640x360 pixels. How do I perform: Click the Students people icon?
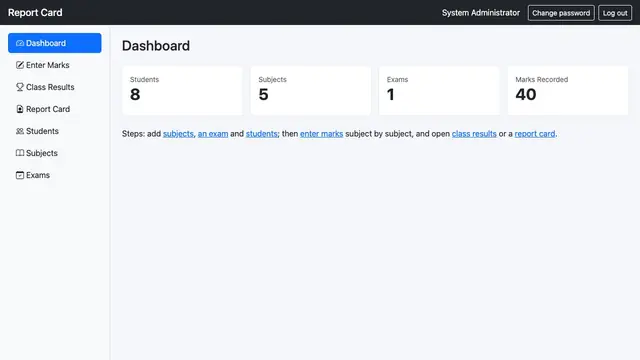click(x=20, y=131)
